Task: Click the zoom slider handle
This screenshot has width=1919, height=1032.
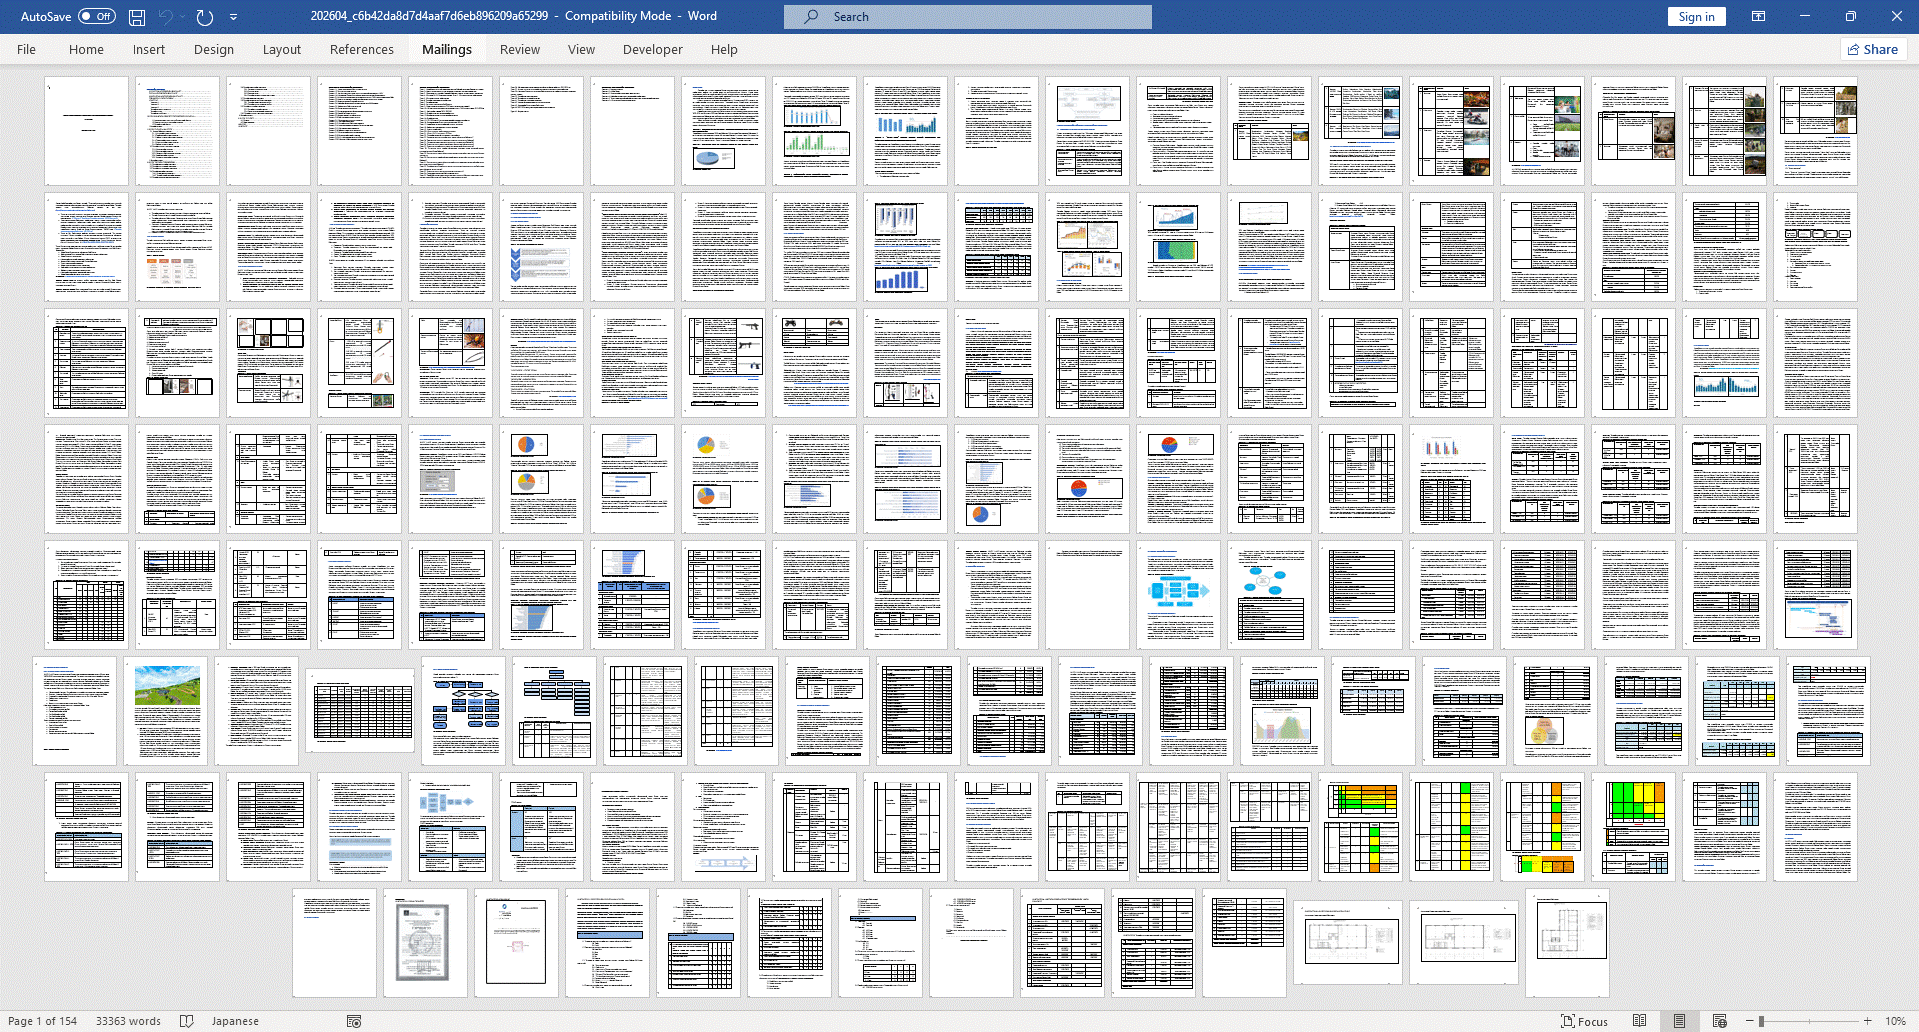Action: [x=1762, y=1021]
